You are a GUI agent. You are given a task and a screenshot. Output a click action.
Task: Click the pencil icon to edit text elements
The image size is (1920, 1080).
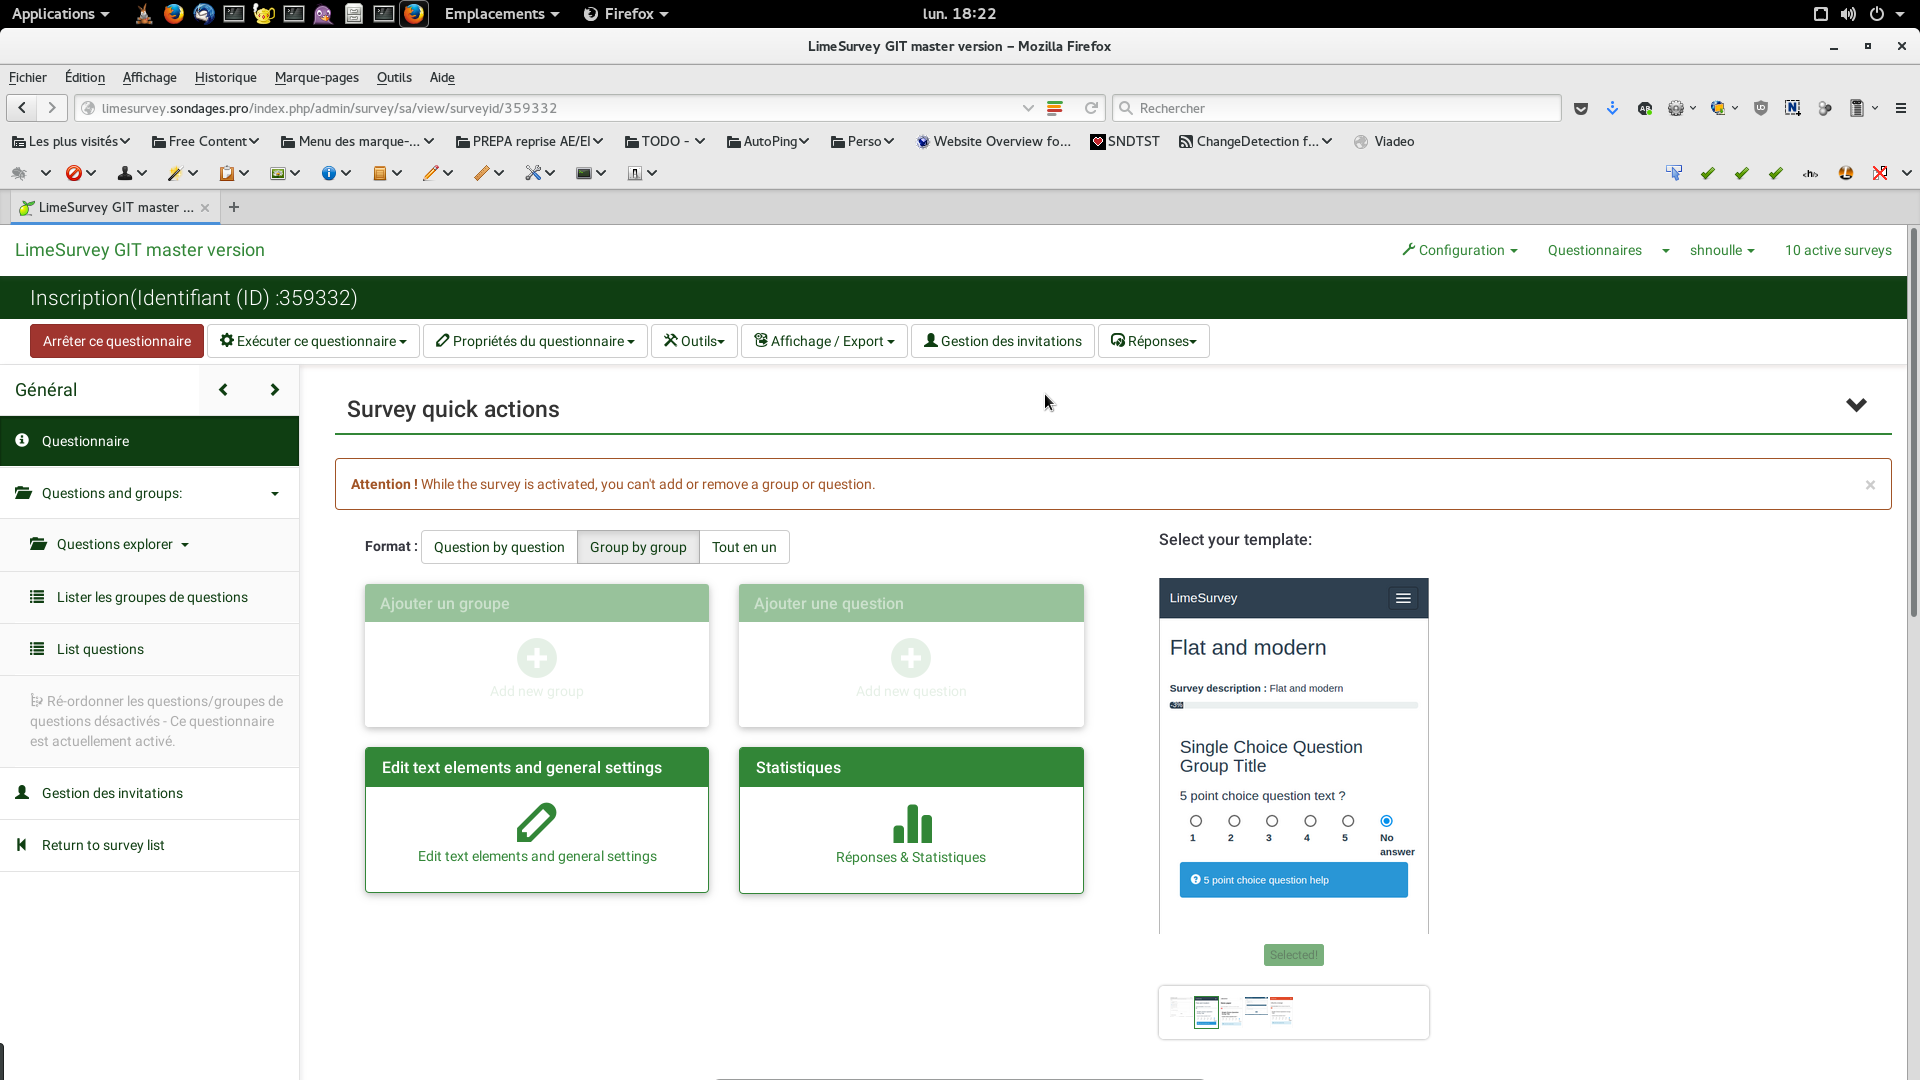537,823
